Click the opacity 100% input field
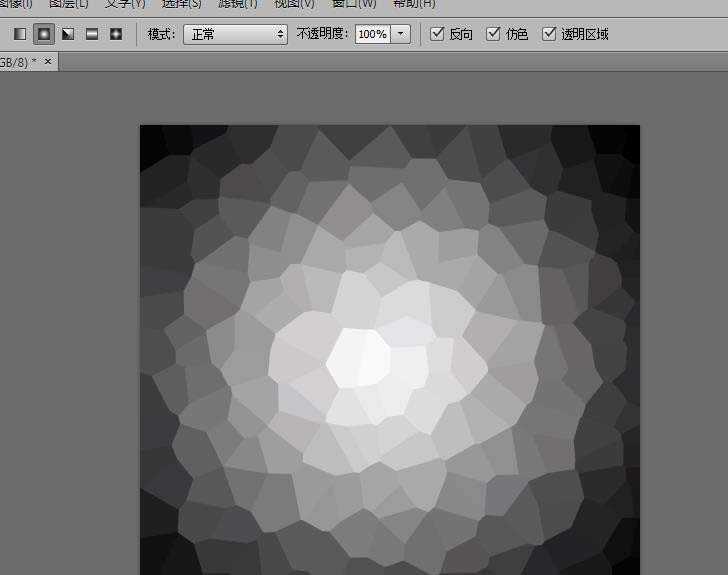 [372, 34]
